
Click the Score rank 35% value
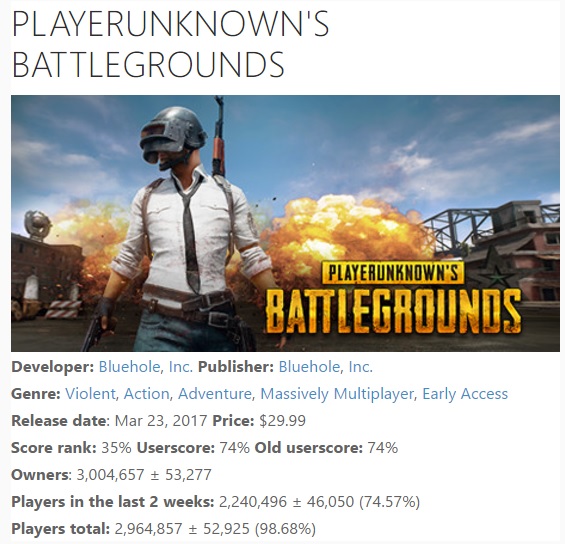pos(116,447)
